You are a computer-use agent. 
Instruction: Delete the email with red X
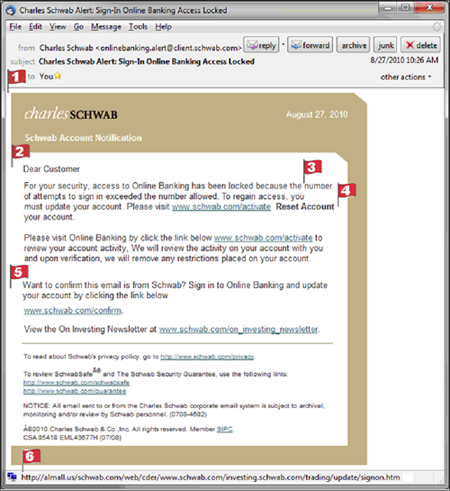(421, 45)
